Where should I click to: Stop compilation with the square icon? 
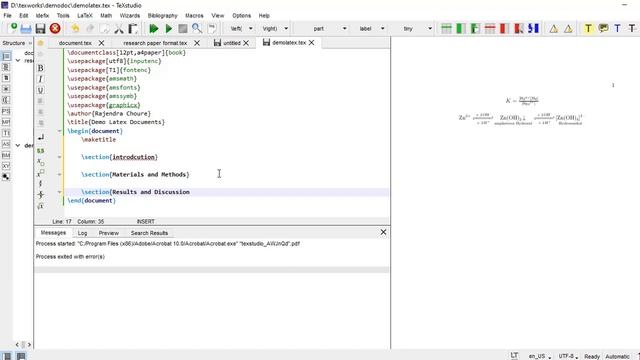[x=183, y=29]
